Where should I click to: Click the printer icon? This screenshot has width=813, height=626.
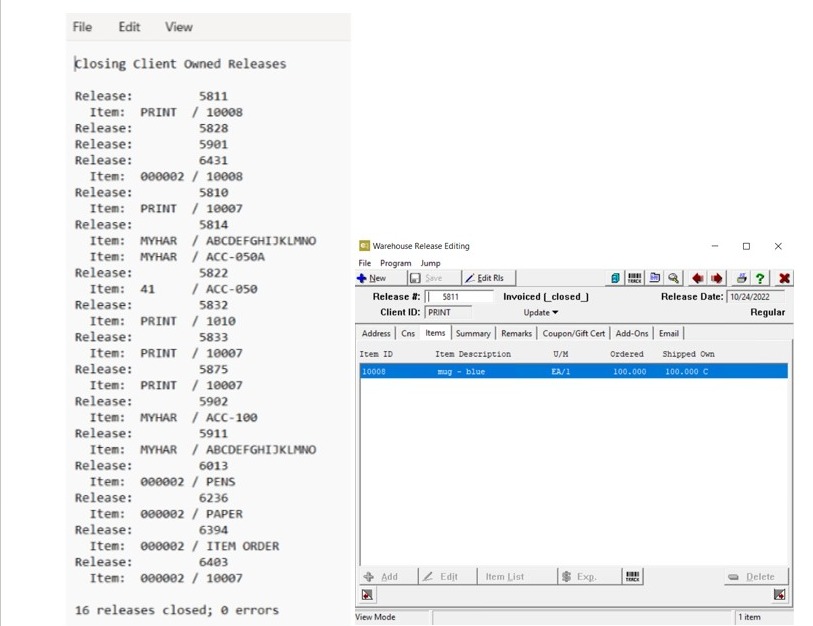coord(741,278)
